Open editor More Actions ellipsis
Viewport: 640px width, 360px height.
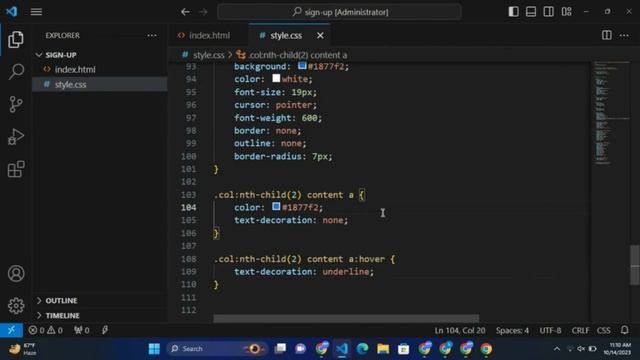pos(624,36)
